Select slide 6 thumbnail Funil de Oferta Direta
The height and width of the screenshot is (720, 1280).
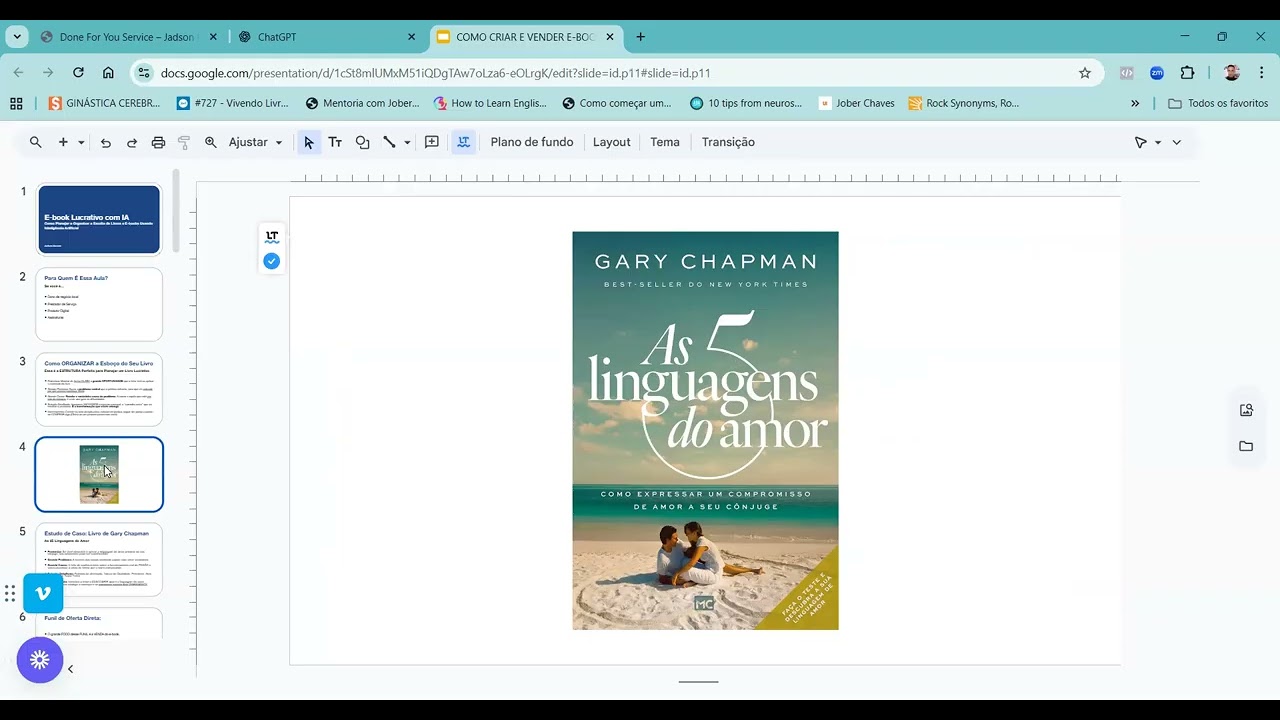click(x=99, y=624)
